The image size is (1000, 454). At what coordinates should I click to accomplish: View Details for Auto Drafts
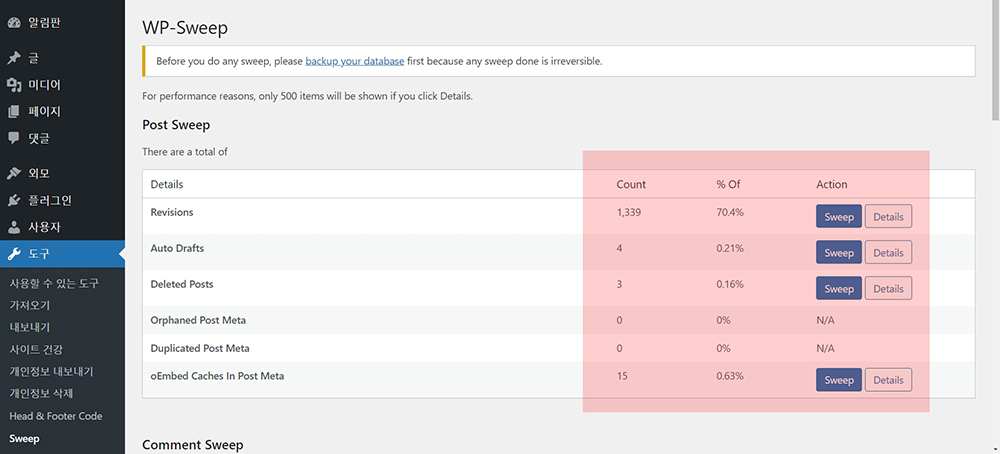pos(888,253)
